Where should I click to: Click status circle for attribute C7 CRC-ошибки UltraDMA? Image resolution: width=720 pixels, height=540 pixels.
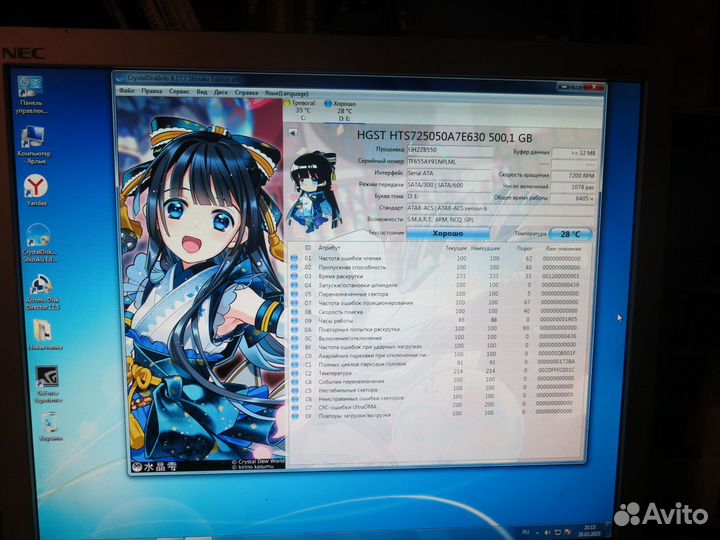[294, 408]
